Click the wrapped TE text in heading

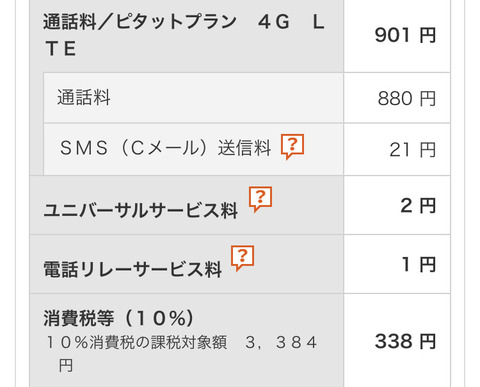(60, 49)
